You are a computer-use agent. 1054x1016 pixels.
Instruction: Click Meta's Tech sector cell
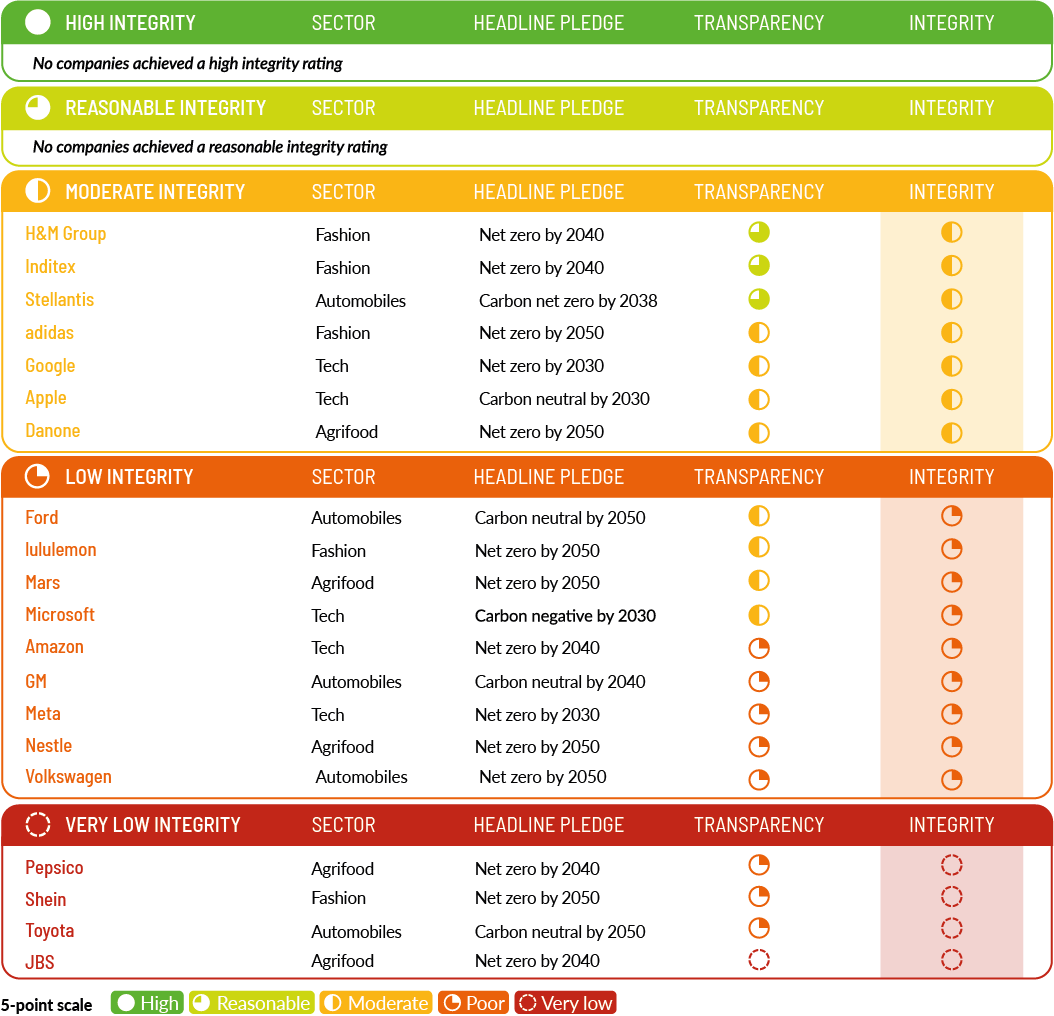pyautogui.click(x=327, y=715)
